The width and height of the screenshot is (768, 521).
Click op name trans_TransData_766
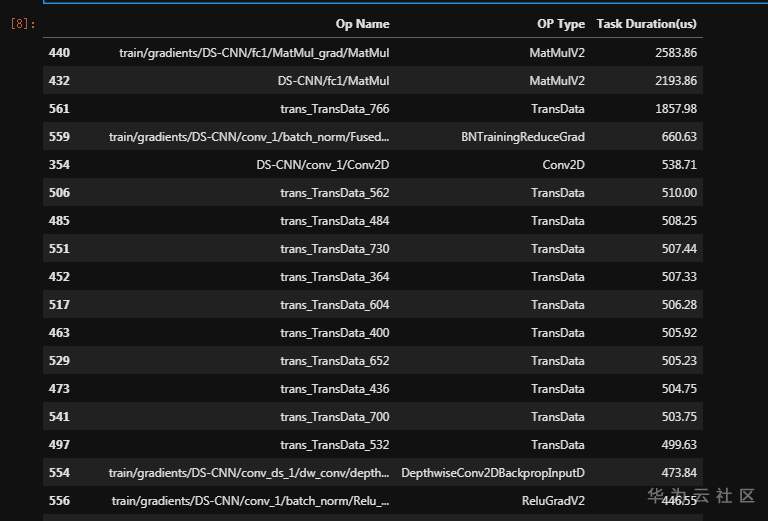click(335, 109)
